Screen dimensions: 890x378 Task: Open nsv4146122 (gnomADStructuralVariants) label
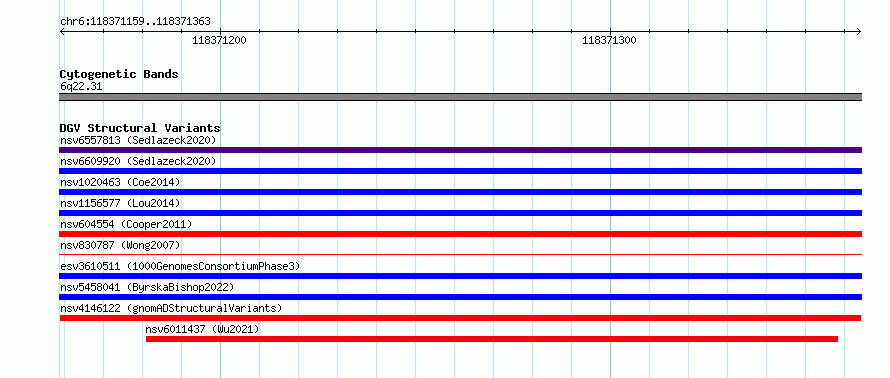(x=171, y=308)
